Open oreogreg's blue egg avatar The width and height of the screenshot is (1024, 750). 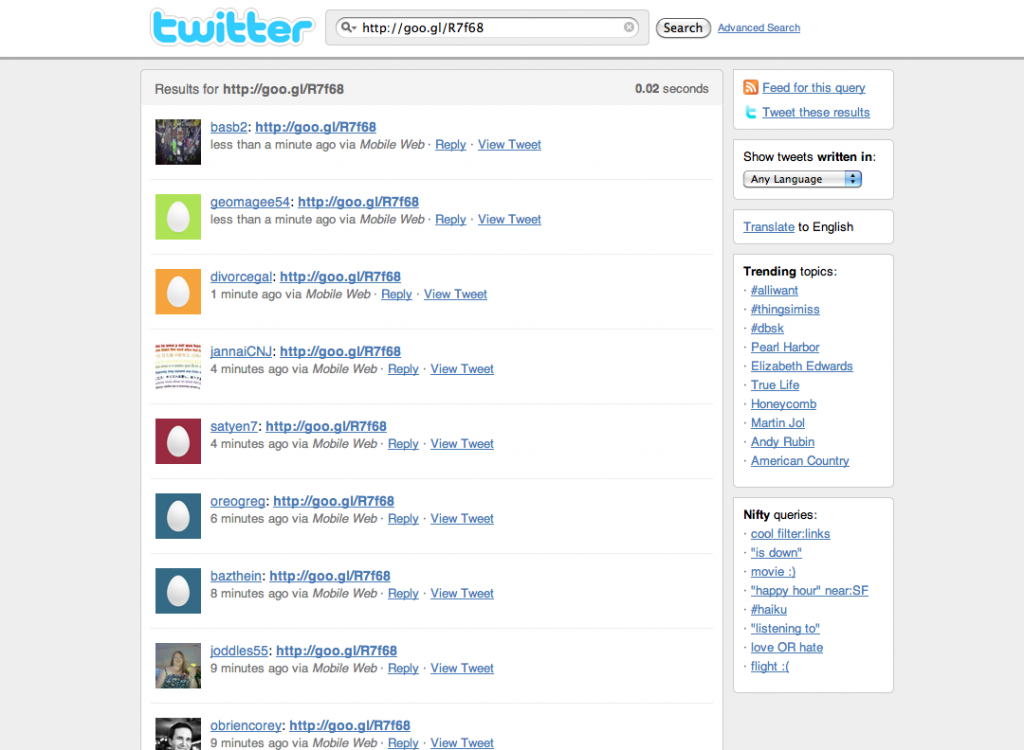[x=178, y=516]
